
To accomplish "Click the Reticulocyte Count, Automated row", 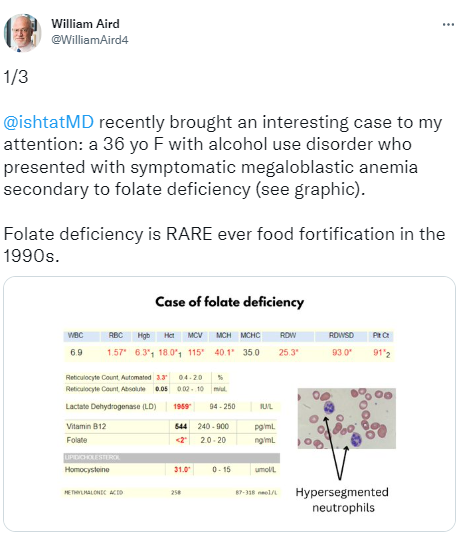I will tap(146, 377).
